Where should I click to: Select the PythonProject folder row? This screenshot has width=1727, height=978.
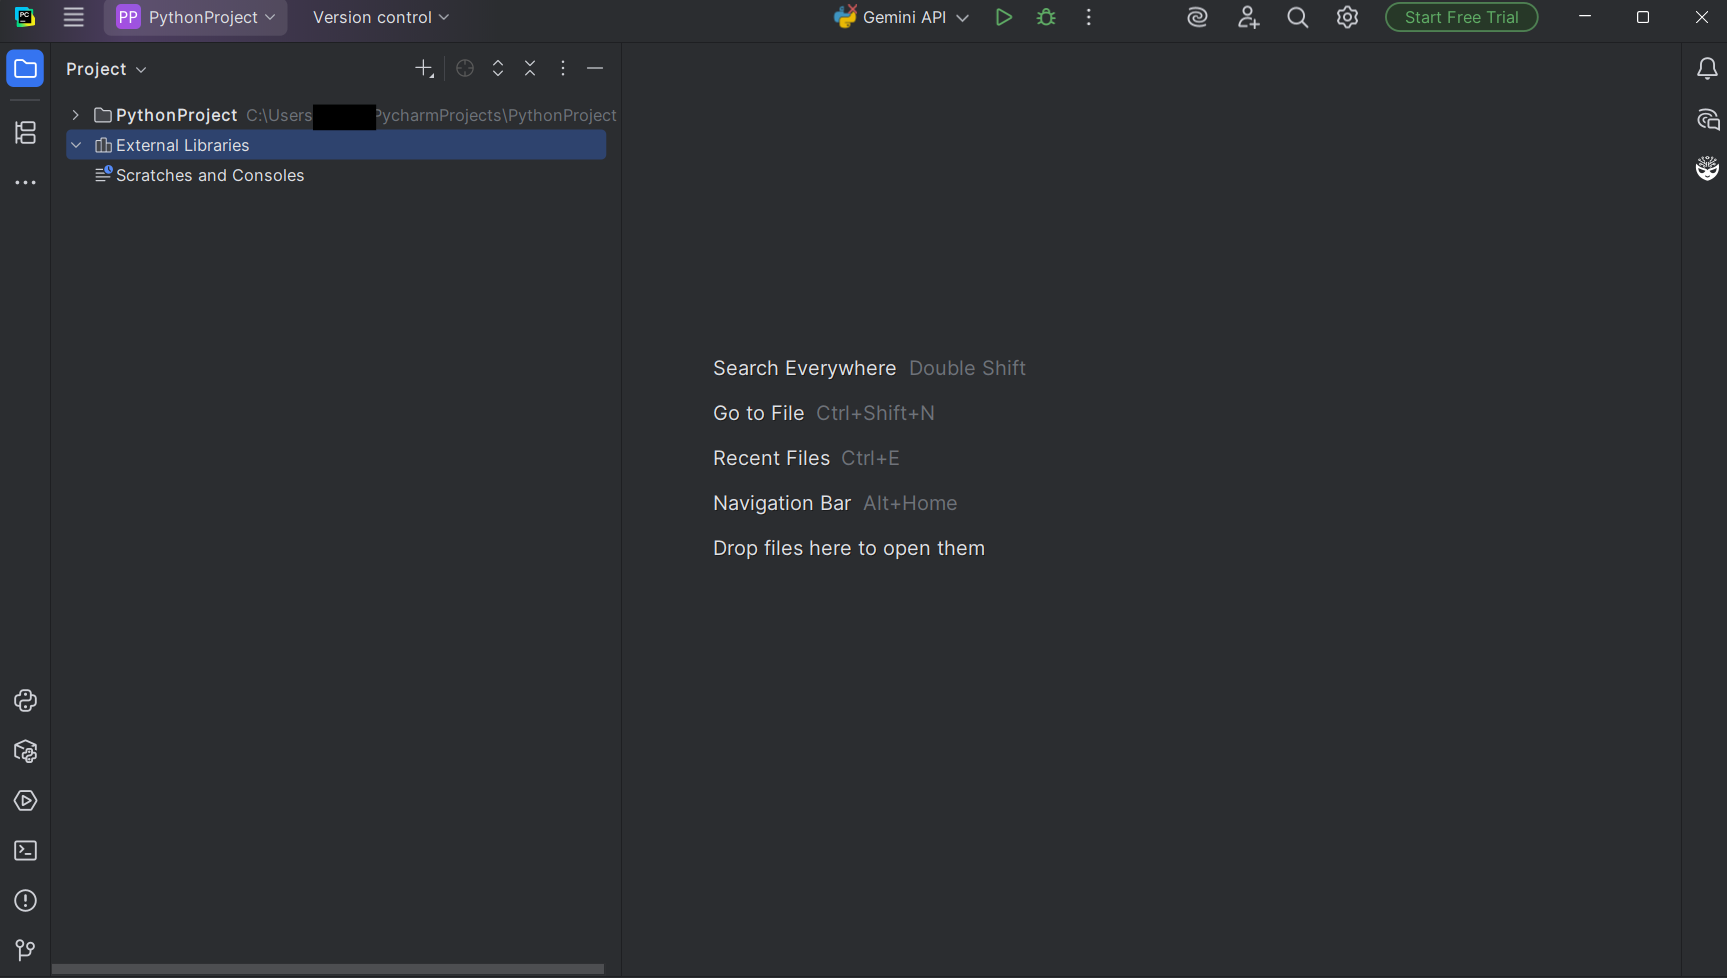tap(336, 115)
